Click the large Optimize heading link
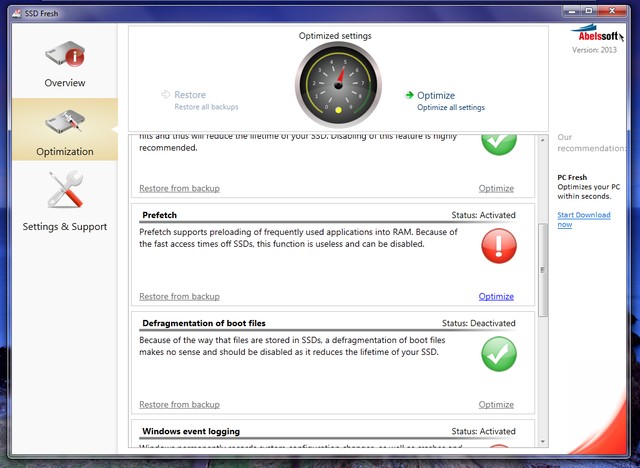The width and height of the screenshot is (640, 468). click(436, 95)
